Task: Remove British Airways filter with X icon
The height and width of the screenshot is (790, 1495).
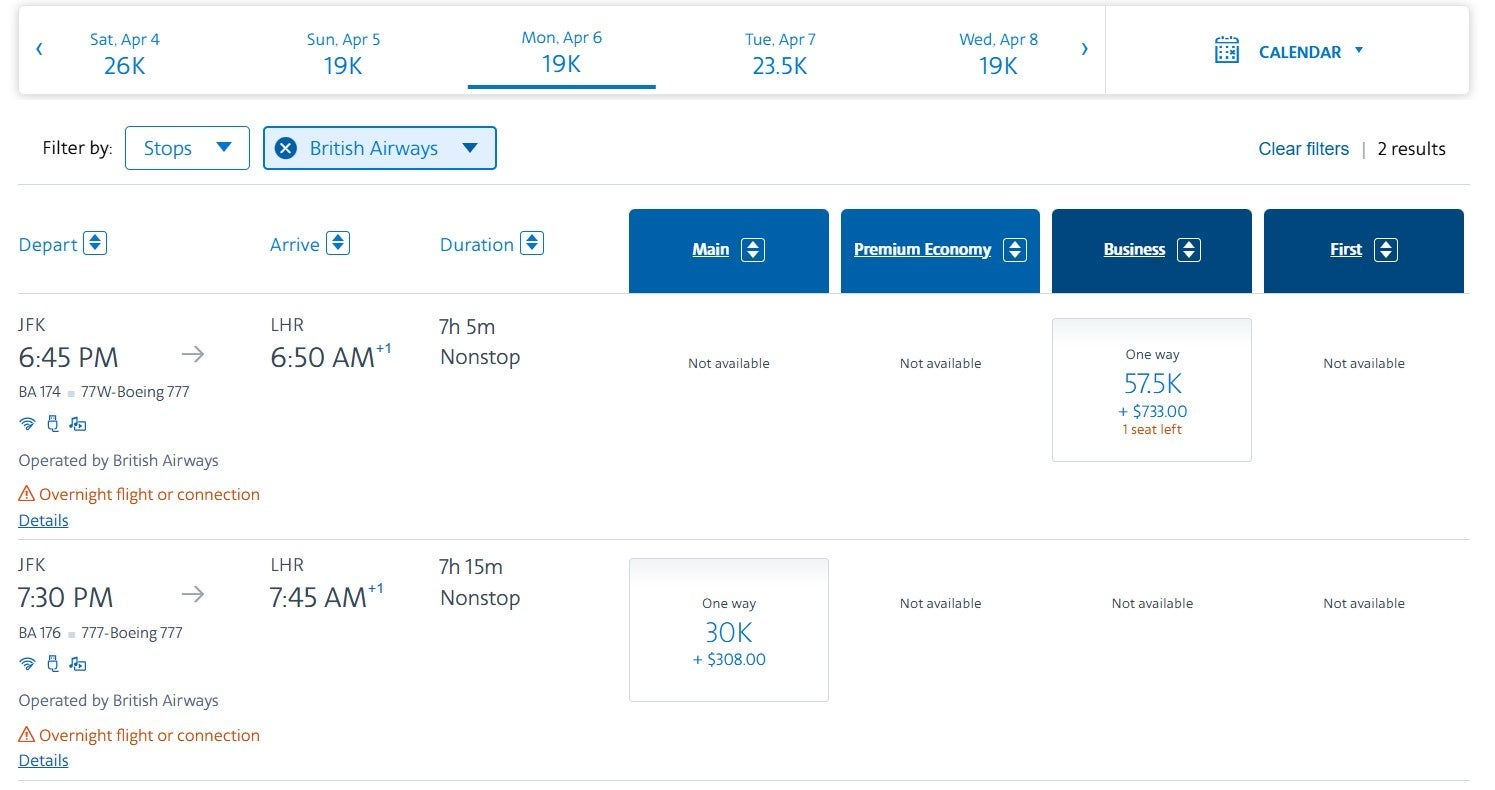Action: pos(286,148)
